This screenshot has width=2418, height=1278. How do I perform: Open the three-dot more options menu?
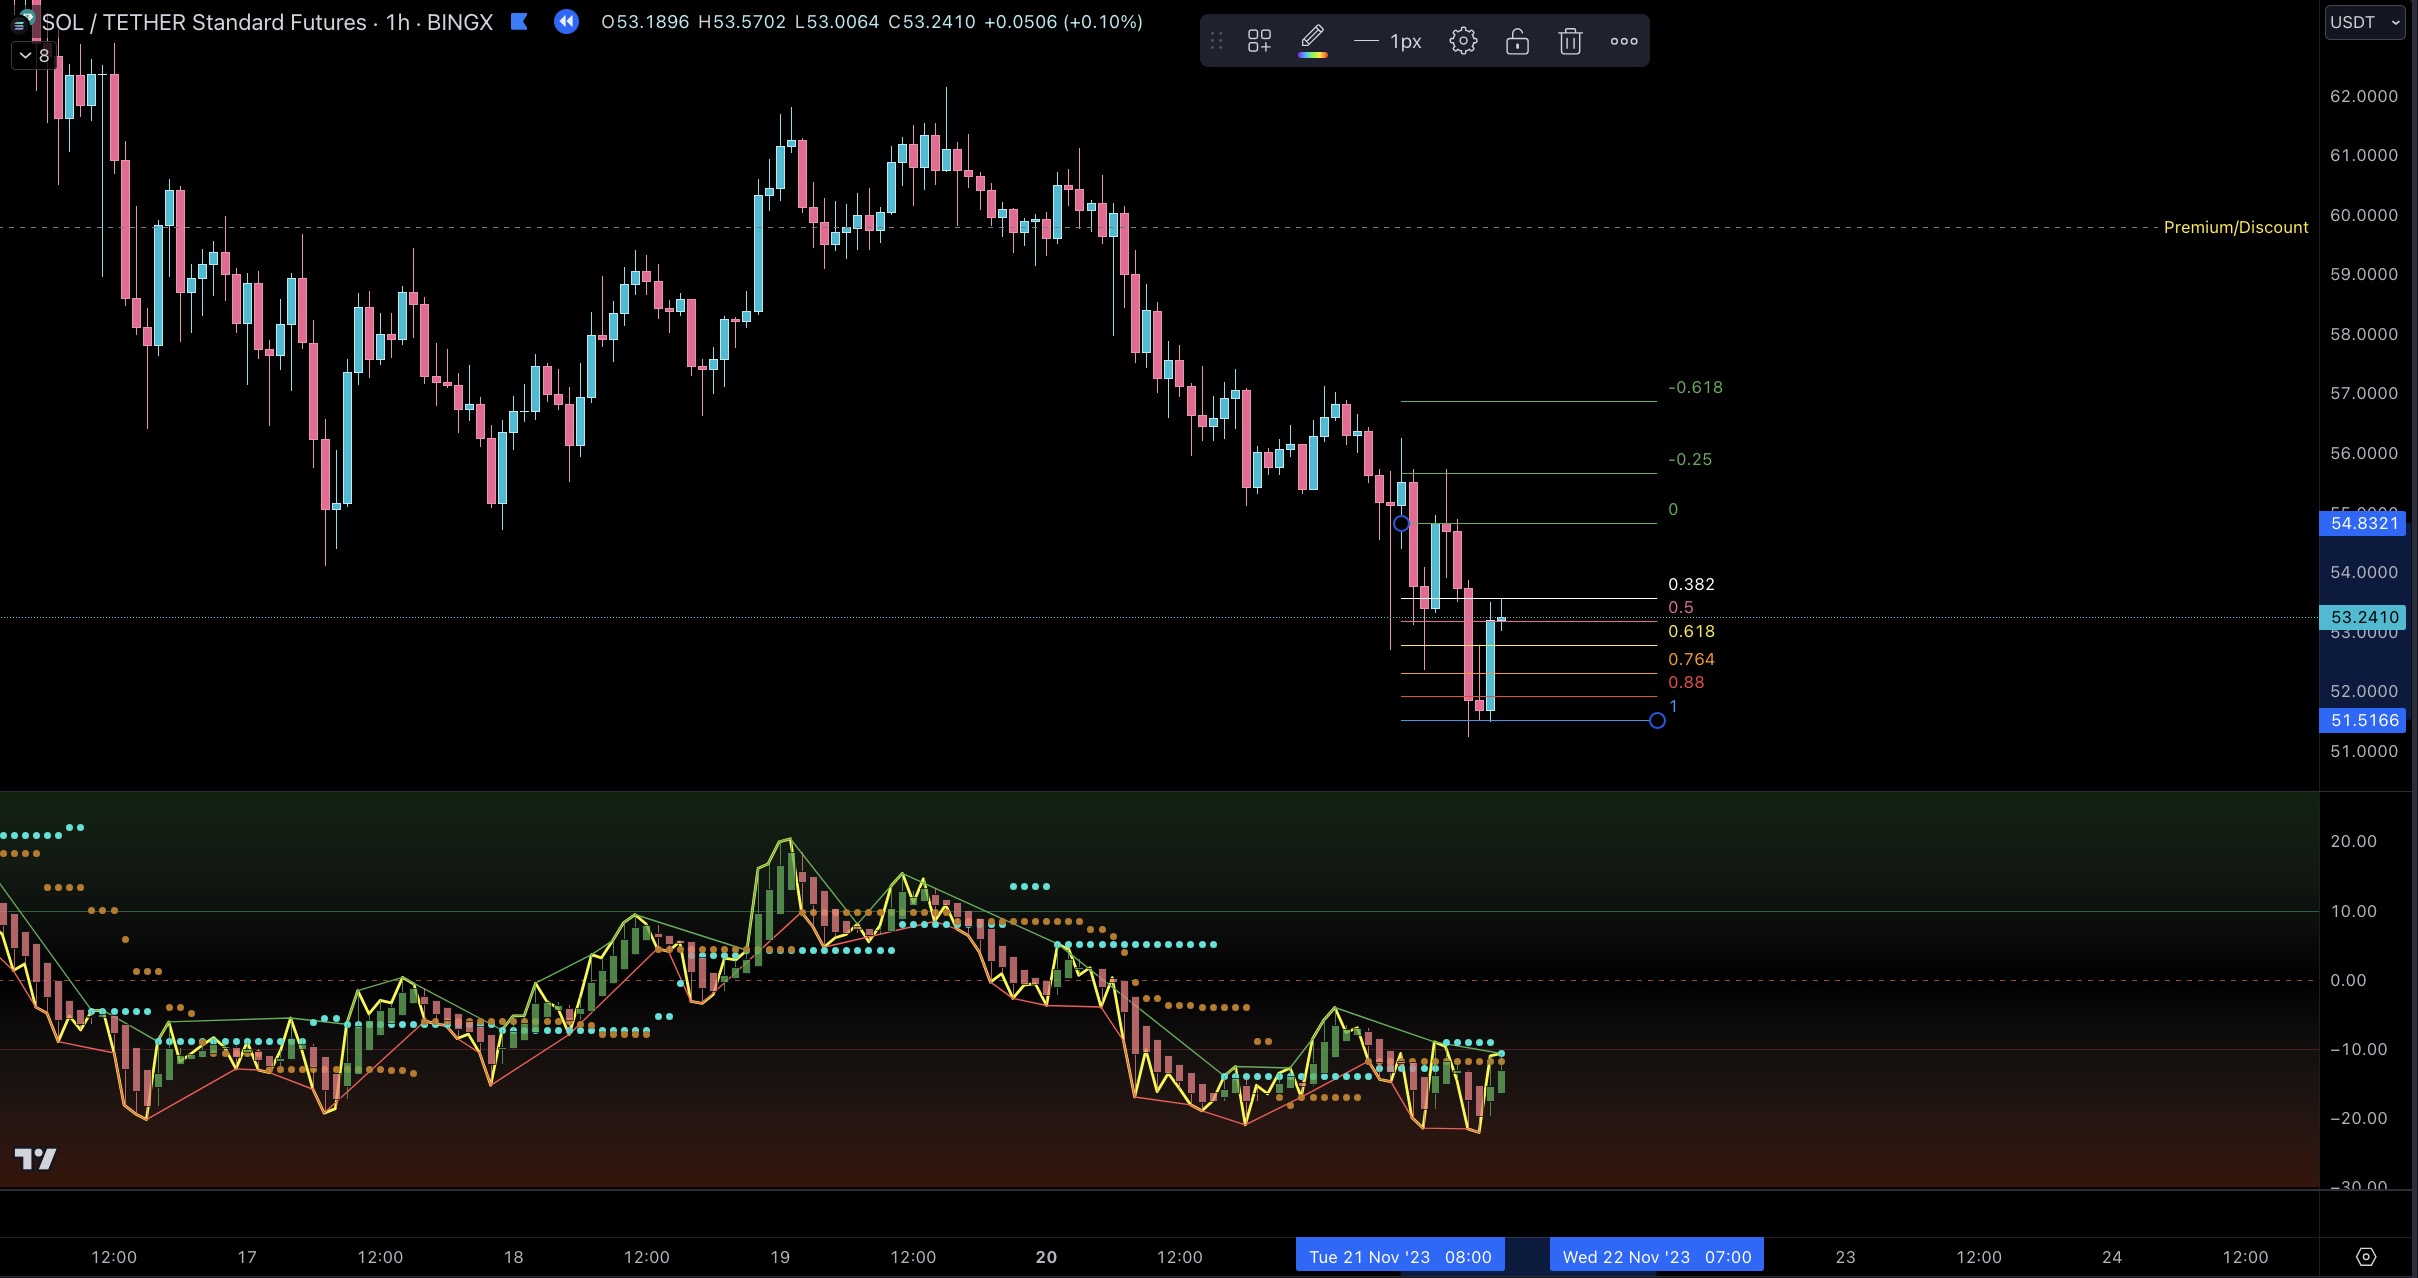(1624, 41)
